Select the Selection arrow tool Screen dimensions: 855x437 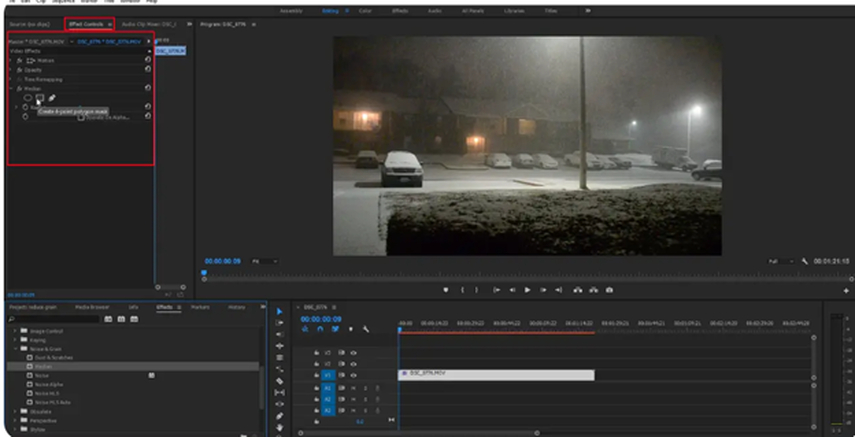[279, 312]
